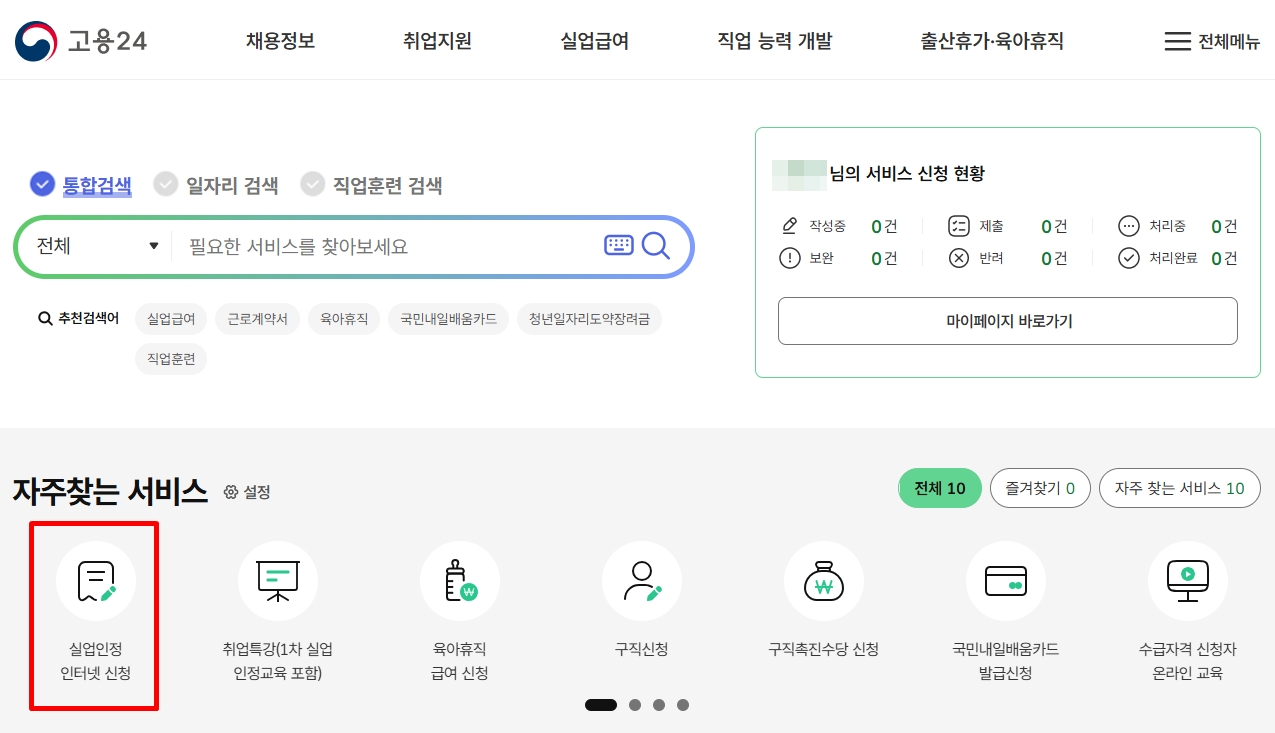Click the 국민내일배움카드 발급신청 card icon
Screen dimensions: 1275x733
1005,581
